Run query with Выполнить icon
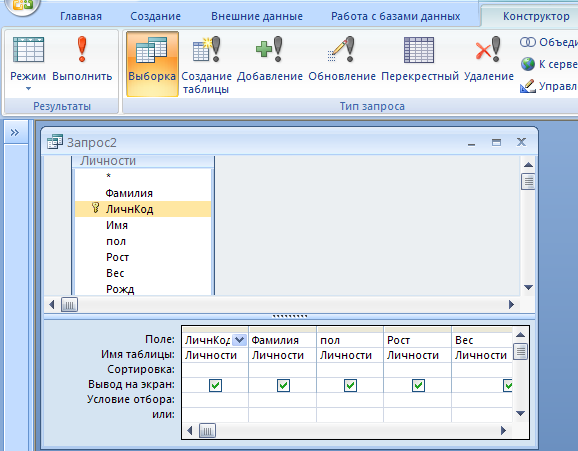578x451 pixels. 82,49
